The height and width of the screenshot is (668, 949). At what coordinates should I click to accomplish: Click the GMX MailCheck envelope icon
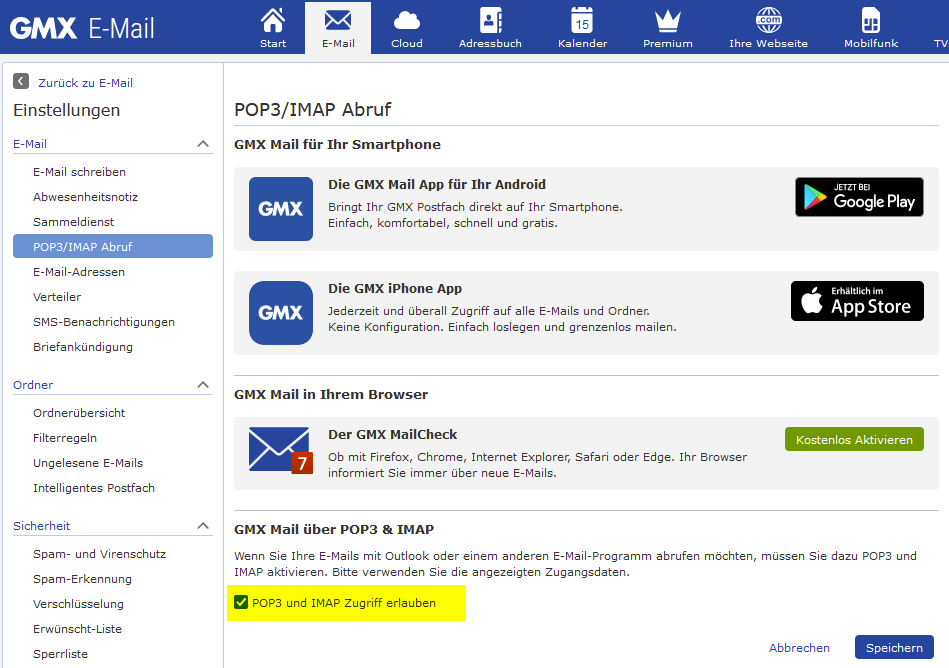280,451
